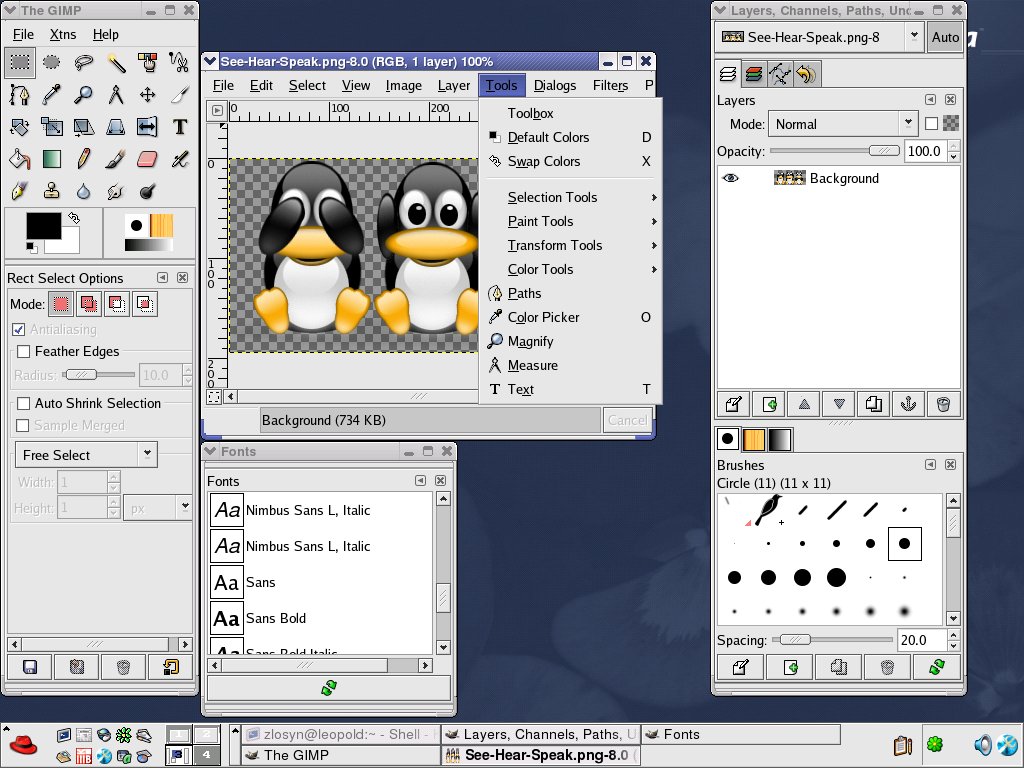
Task: Open the Filters menu in image window
Action: click(x=610, y=86)
